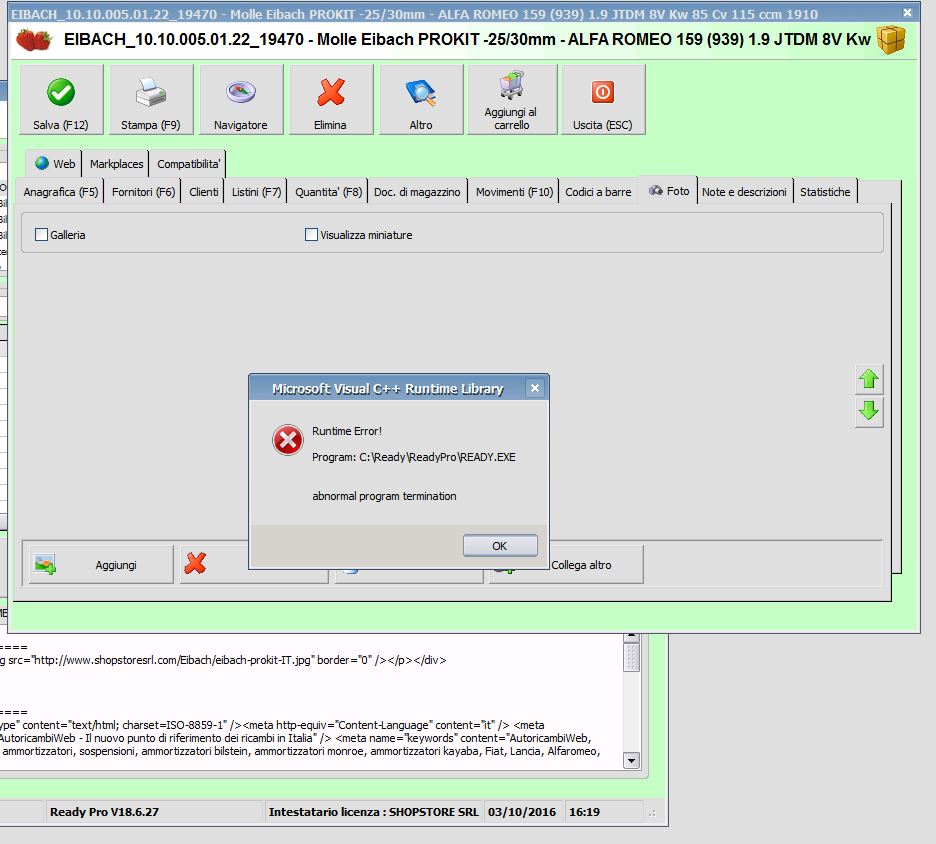Open the Anagrafica (F5) tab
This screenshot has height=844, width=936.
[x=60, y=192]
